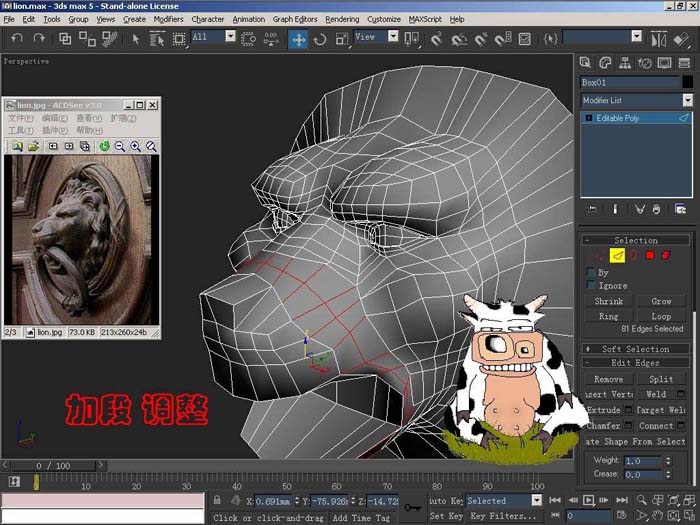
Task: Go to animation start button
Action: point(555,500)
